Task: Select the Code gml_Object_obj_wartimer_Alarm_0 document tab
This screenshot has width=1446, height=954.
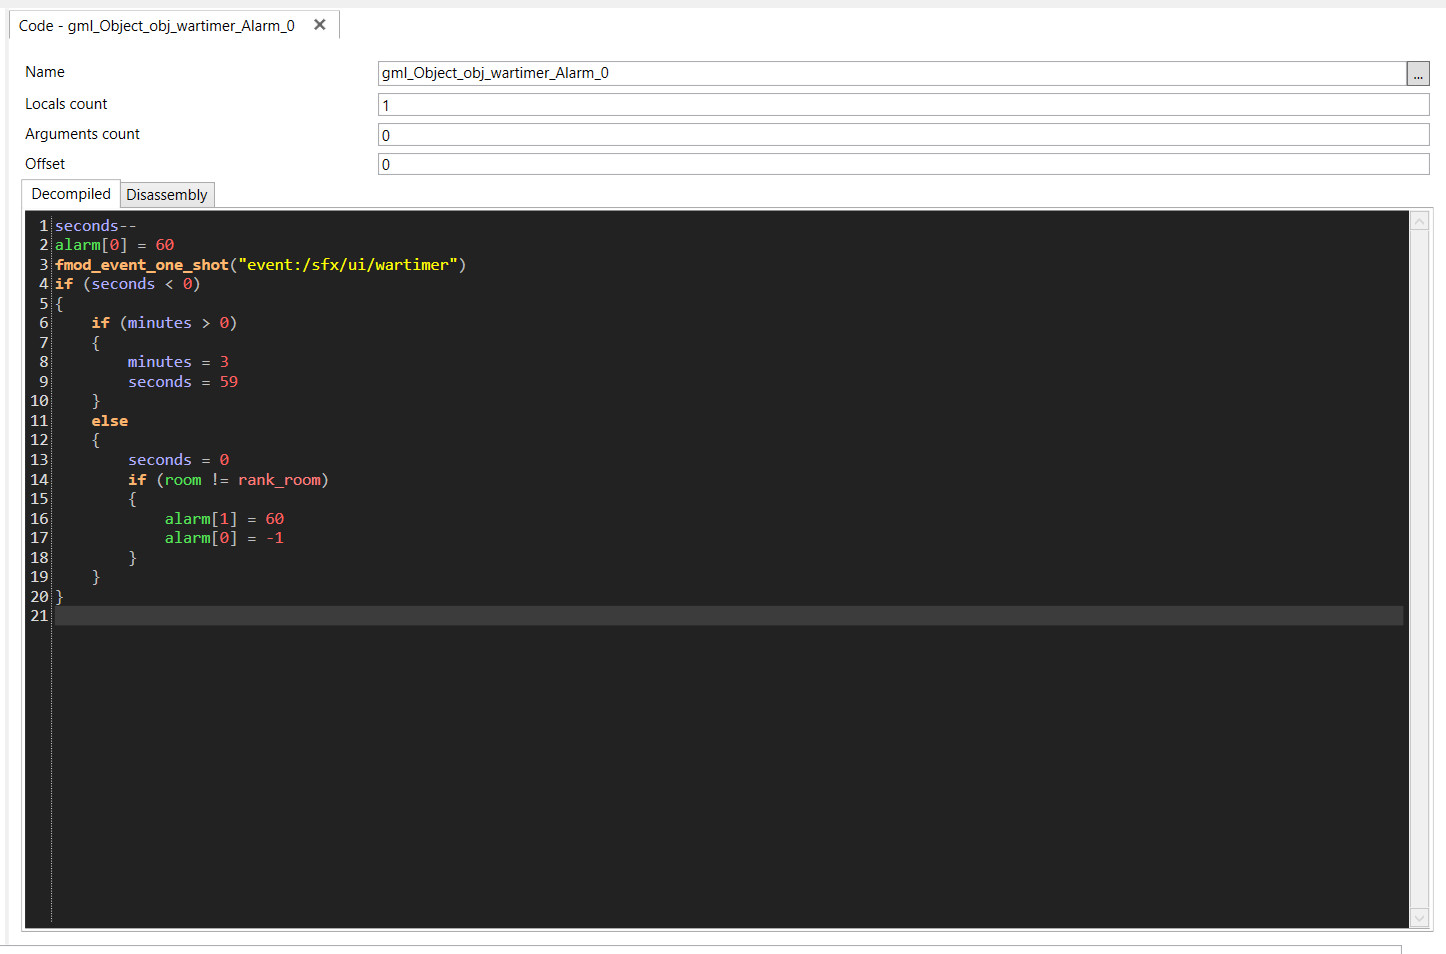Action: tap(157, 26)
